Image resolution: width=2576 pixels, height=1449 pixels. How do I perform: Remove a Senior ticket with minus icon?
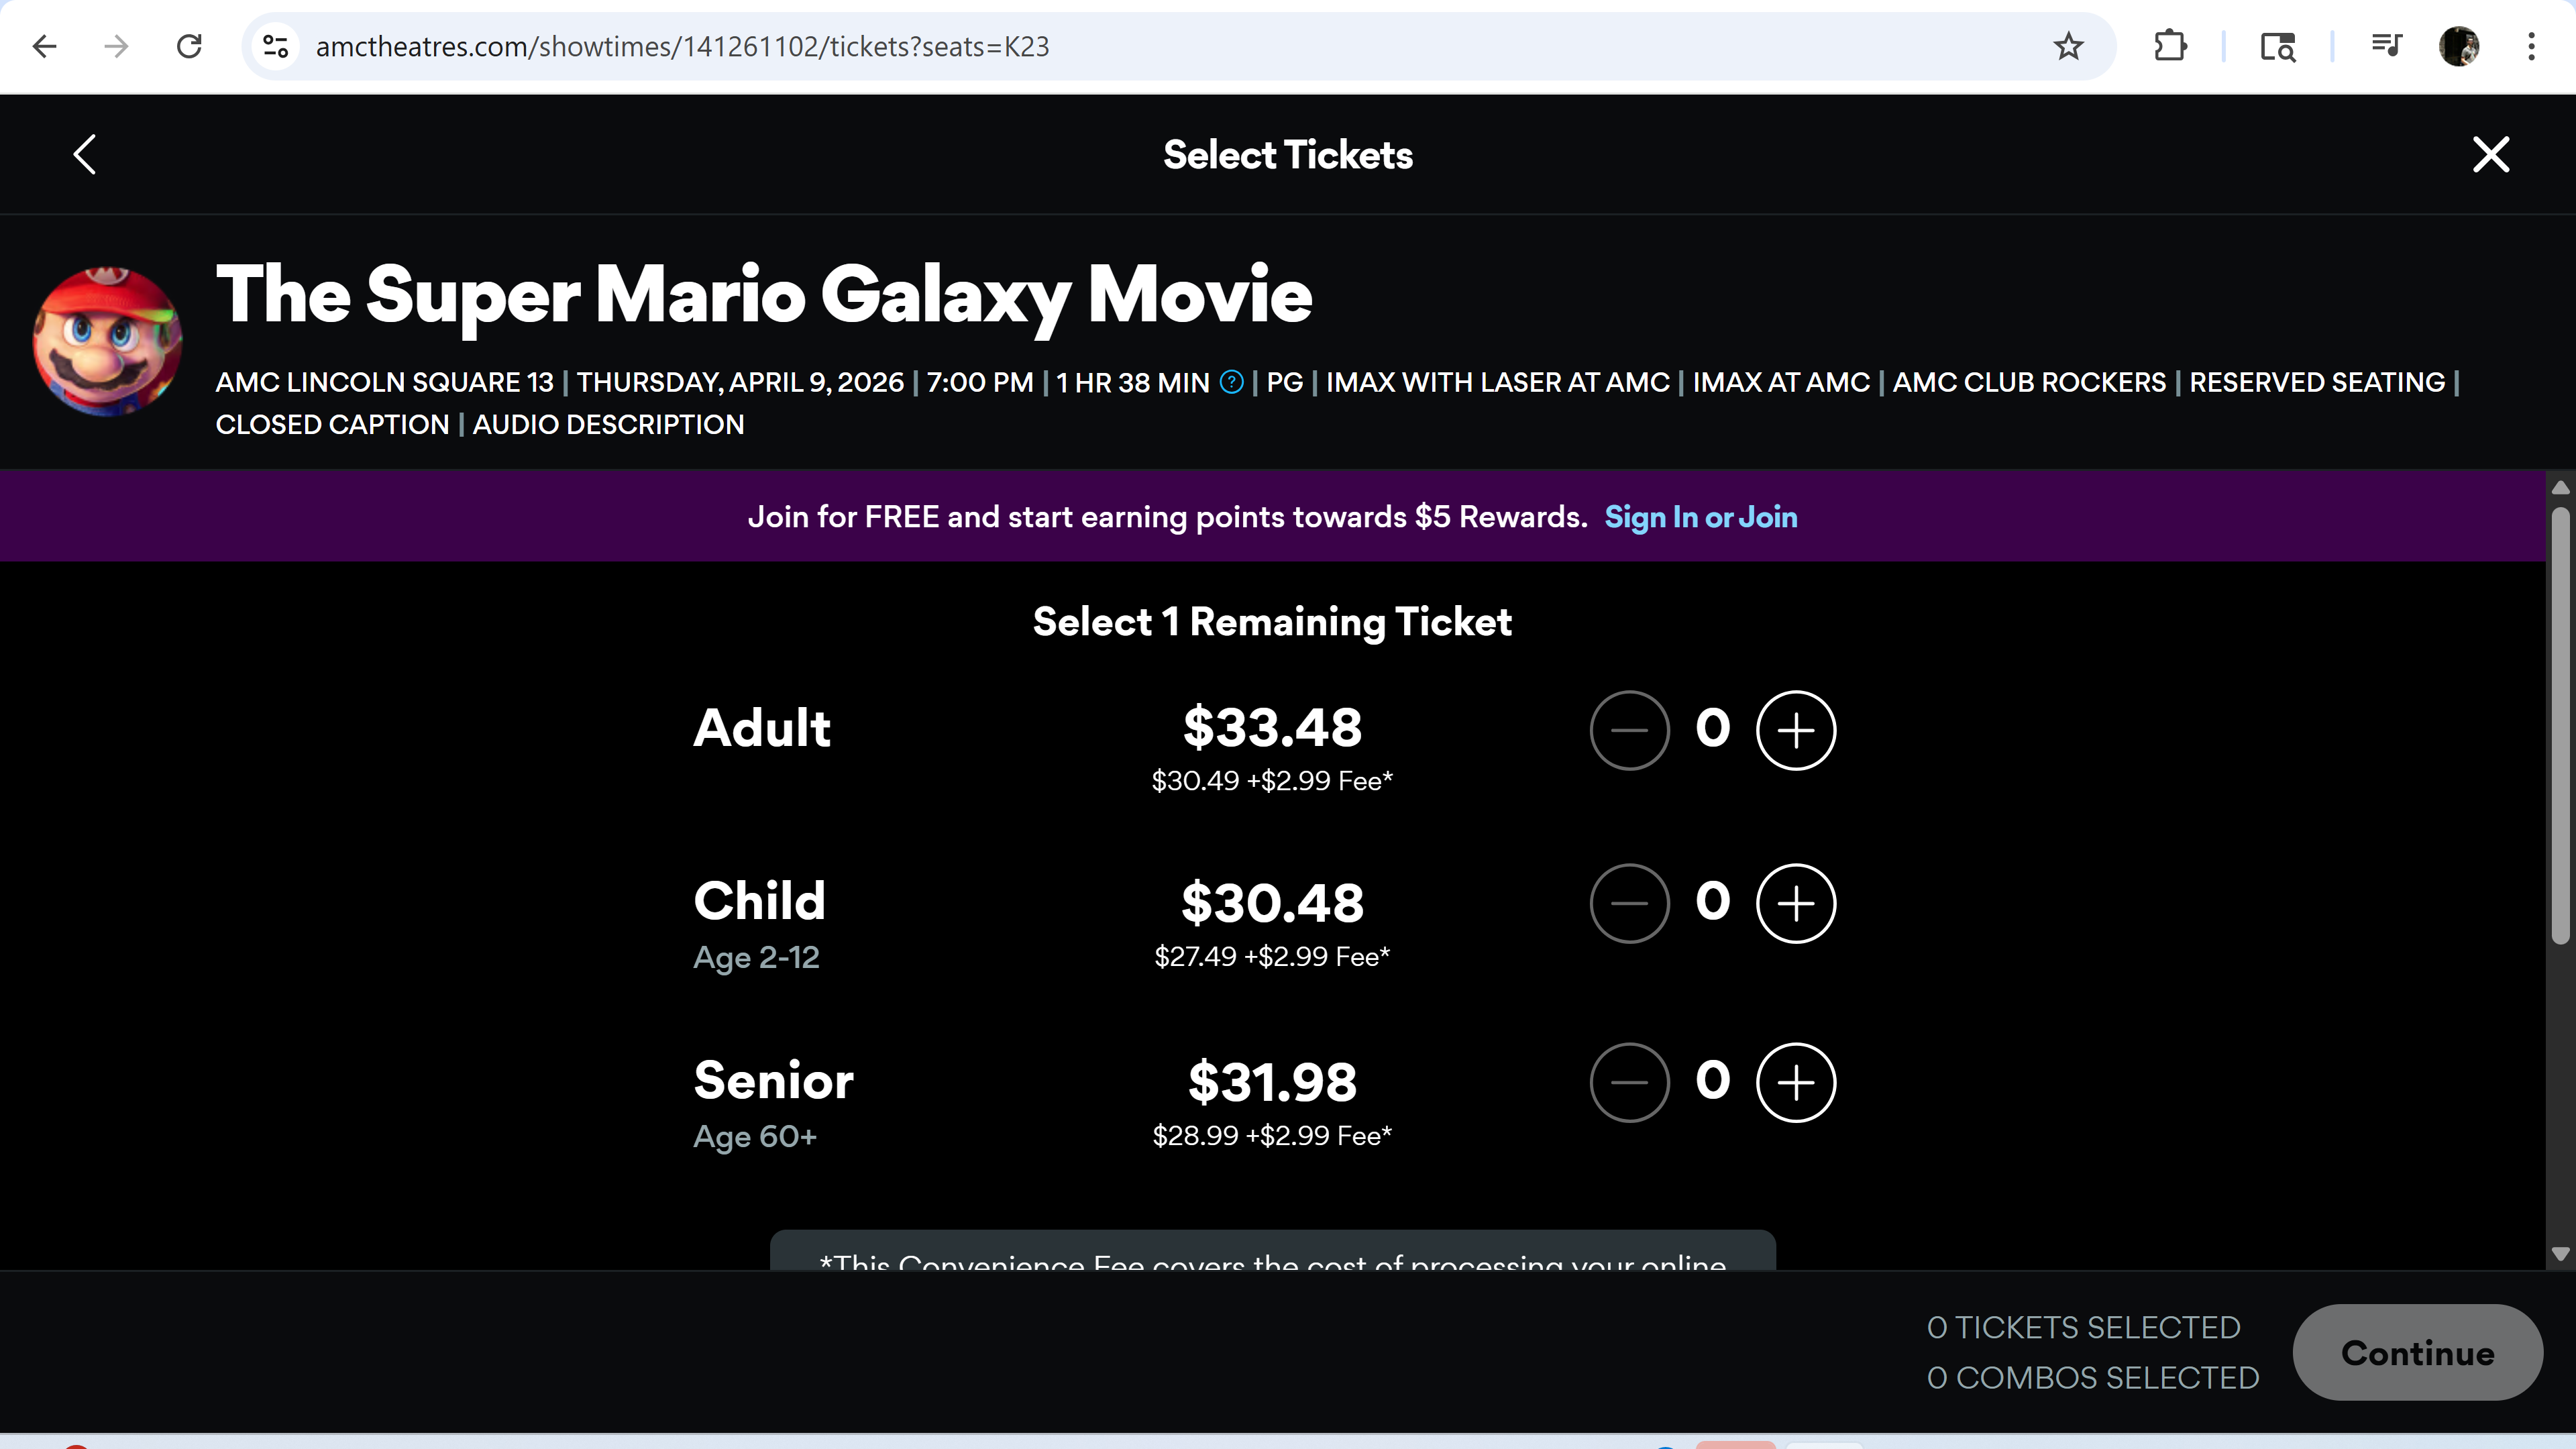click(x=1629, y=1082)
